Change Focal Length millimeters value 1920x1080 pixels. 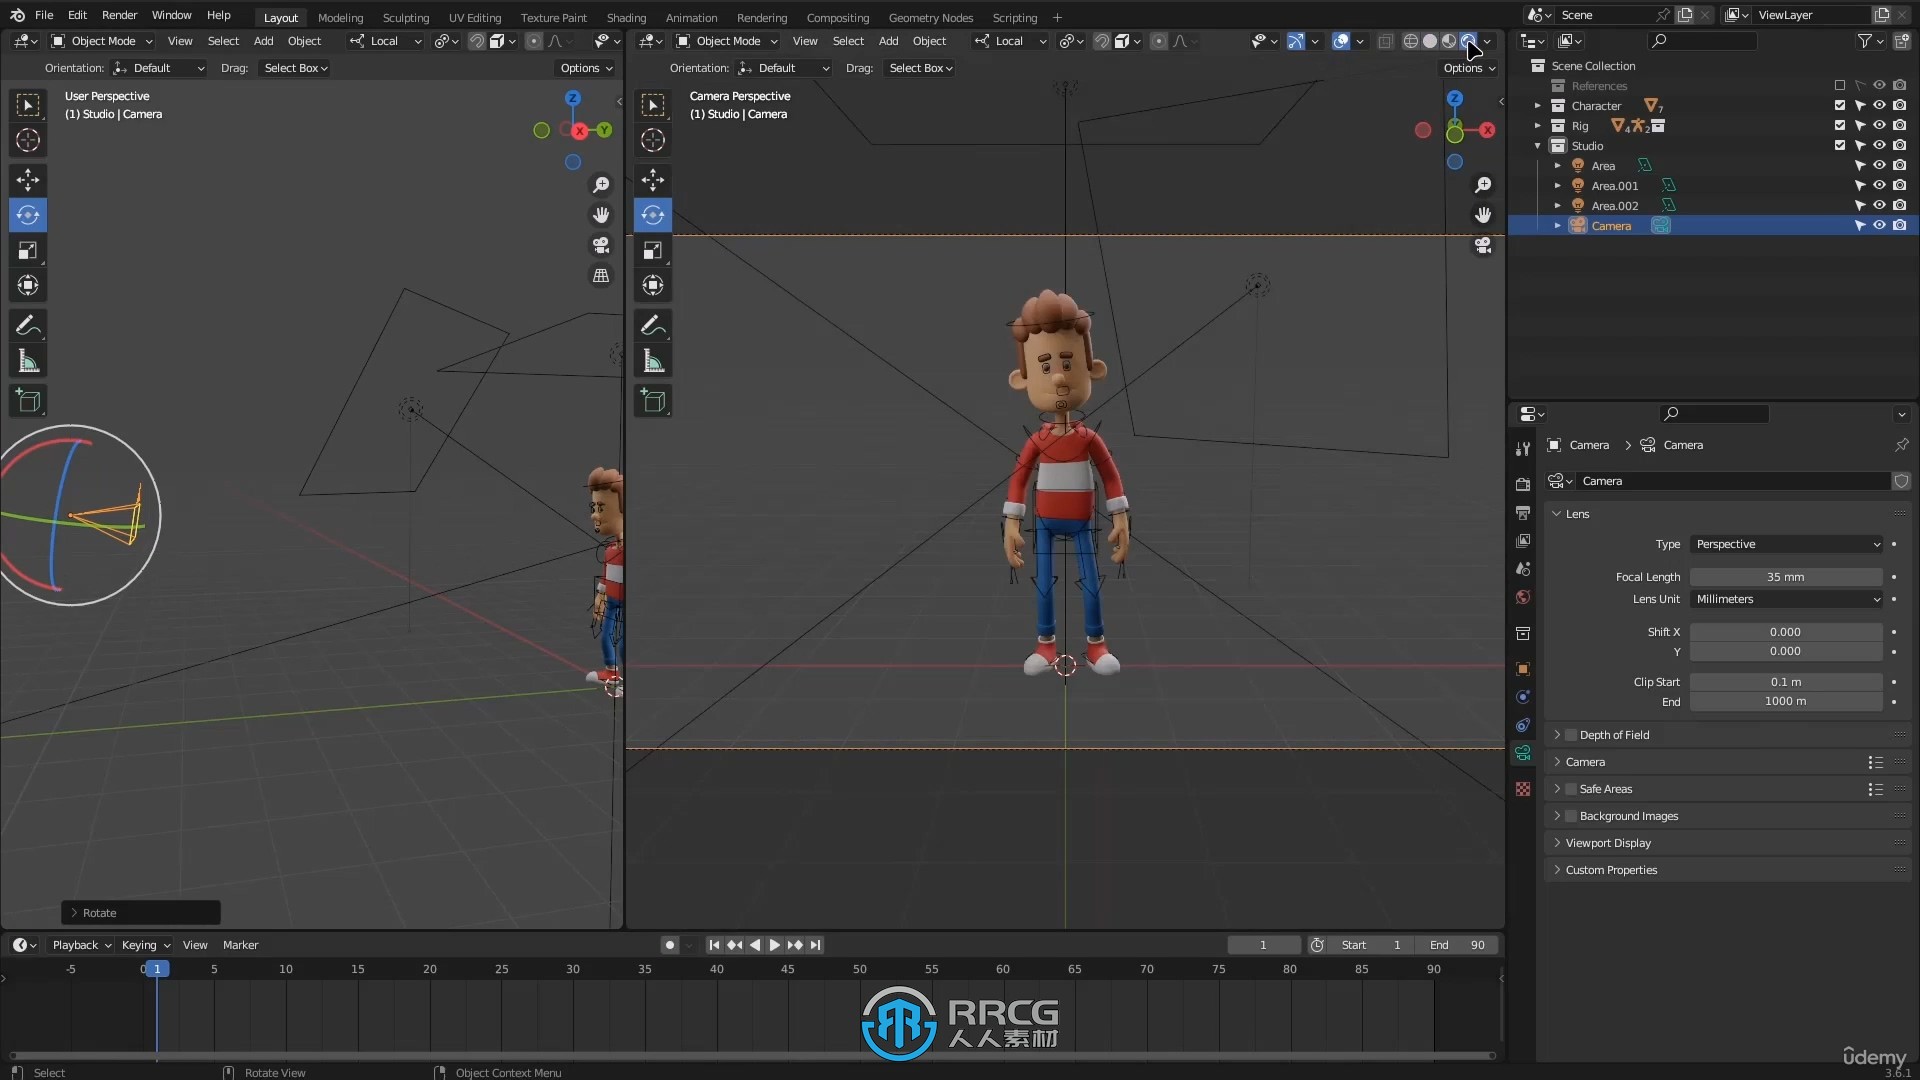1785,576
